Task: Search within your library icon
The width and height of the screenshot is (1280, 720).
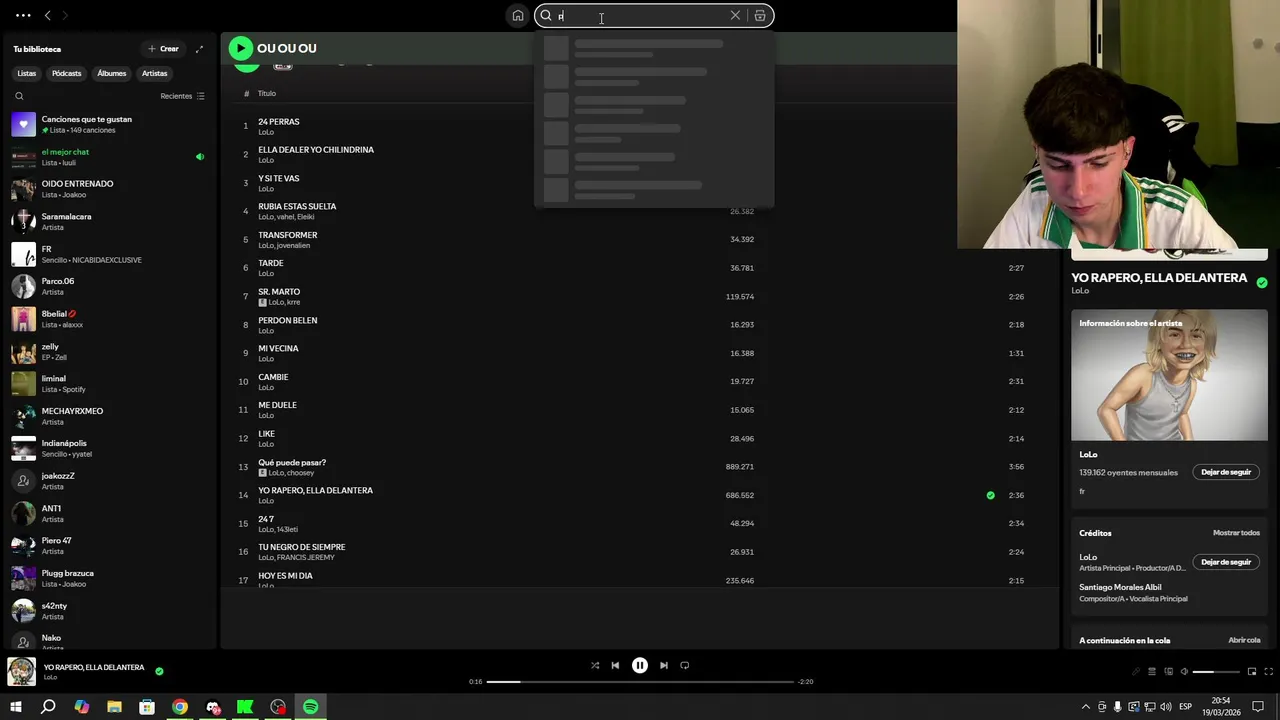Action: pyautogui.click(x=19, y=96)
